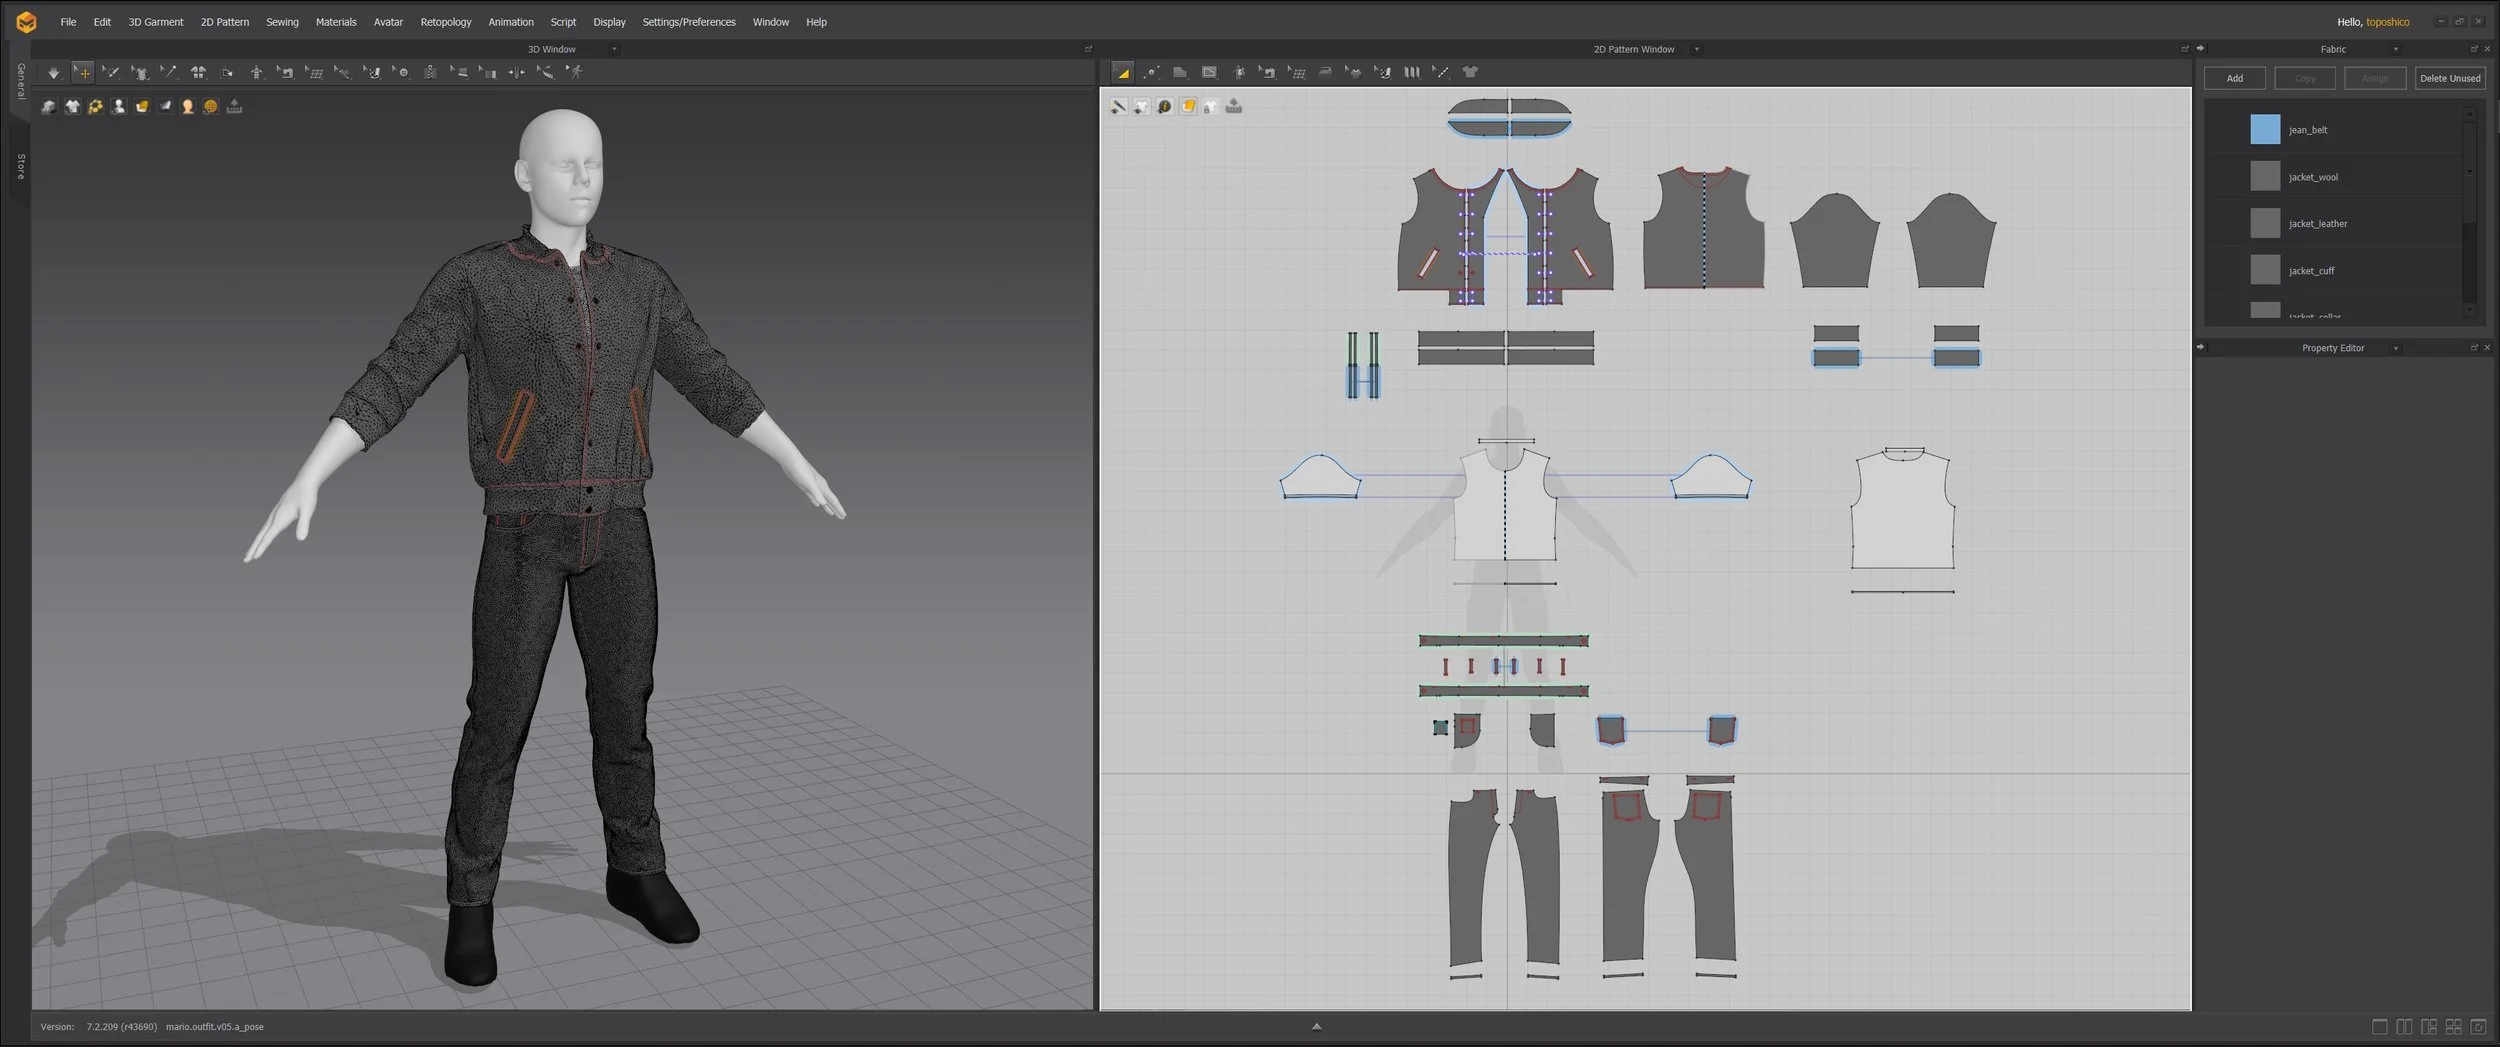Collapse the Property Editor with arrow icon
Screen dimensions: 2500x1047
point(2200,347)
